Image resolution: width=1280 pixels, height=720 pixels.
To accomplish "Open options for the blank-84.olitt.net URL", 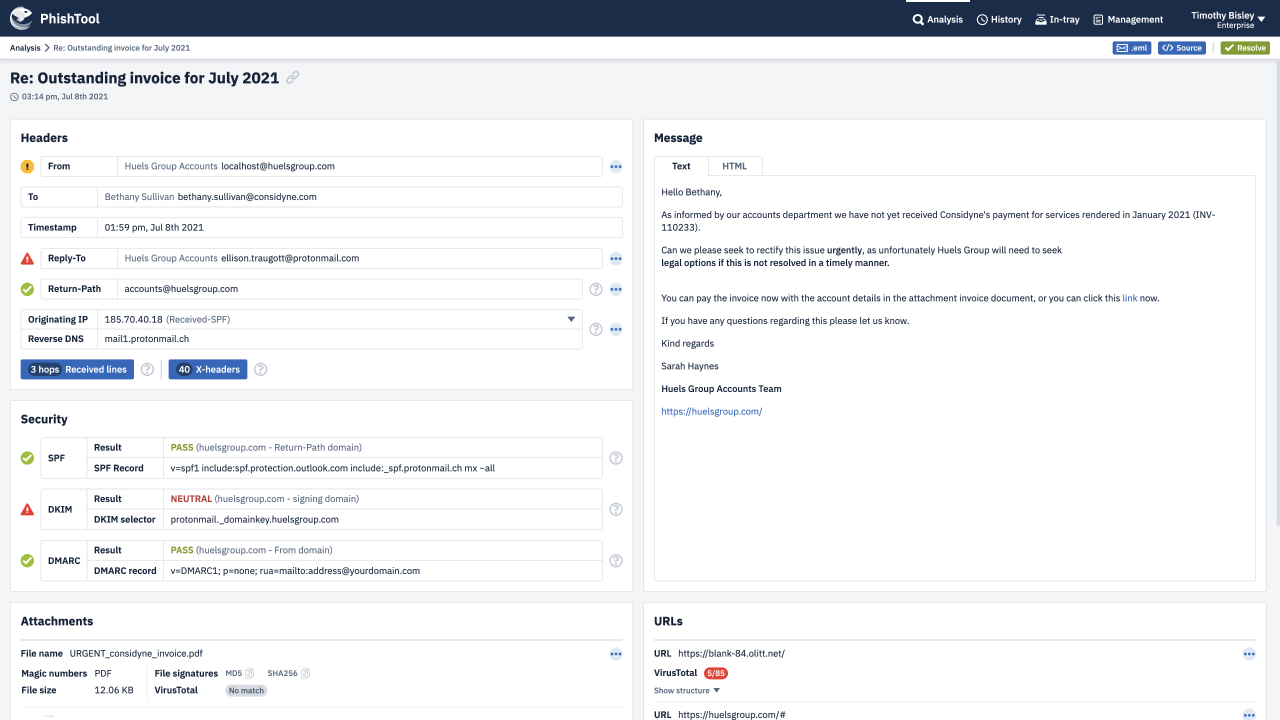I will tap(1249, 654).
